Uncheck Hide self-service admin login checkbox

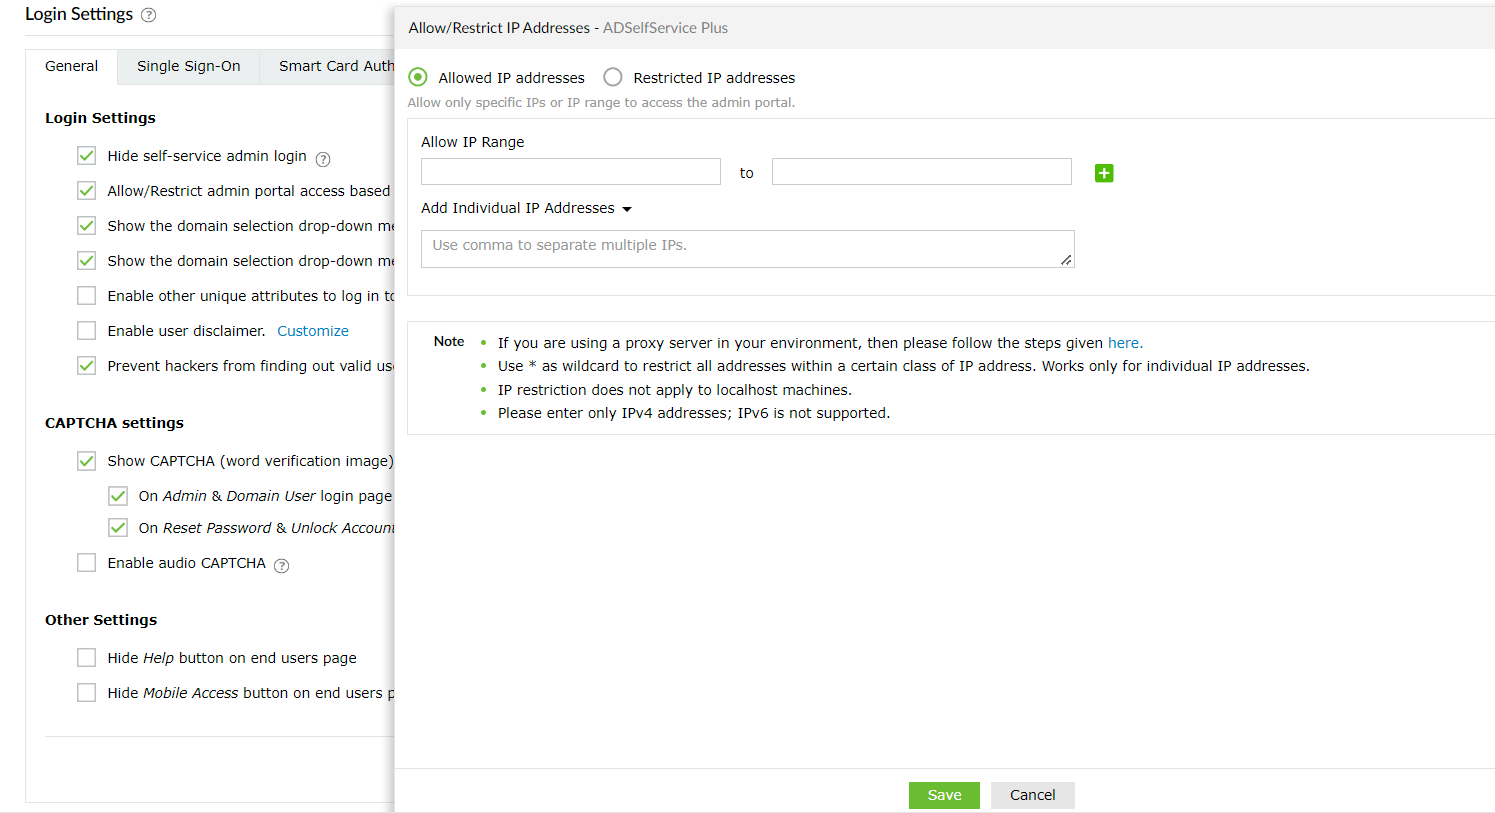point(87,156)
